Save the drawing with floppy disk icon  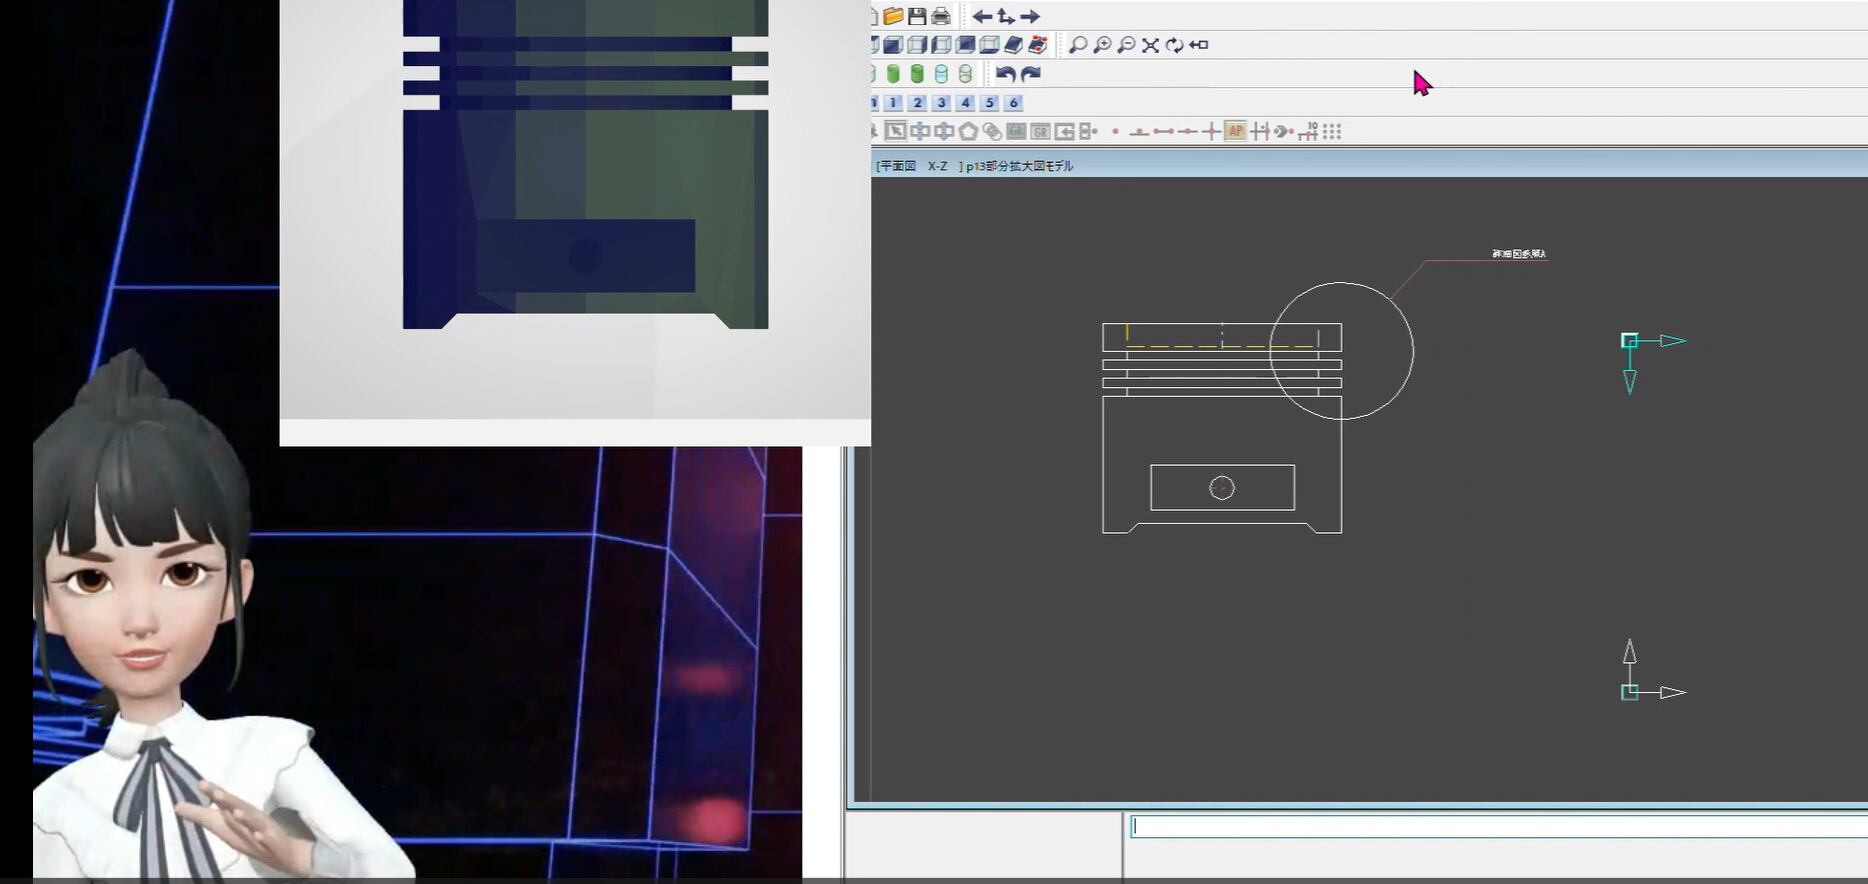pos(917,16)
